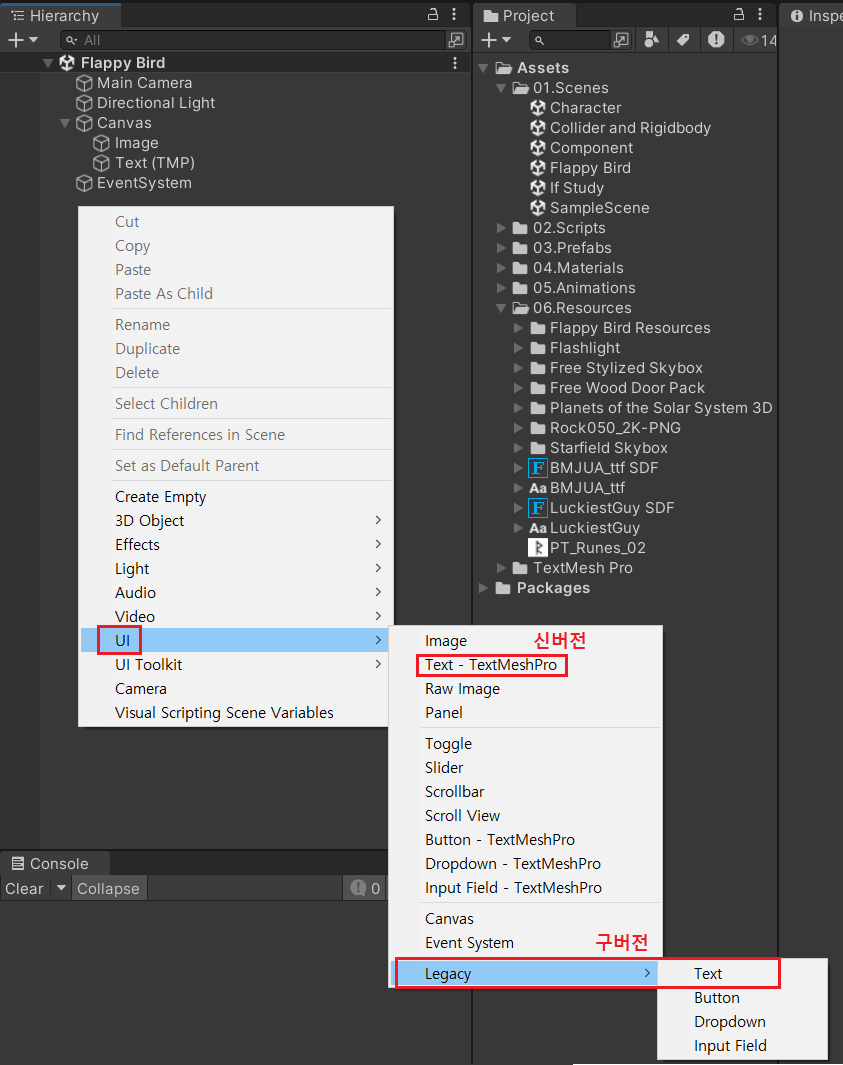Collapse the 01.Scenes folder
The image size is (843, 1065).
click(x=501, y=88)
